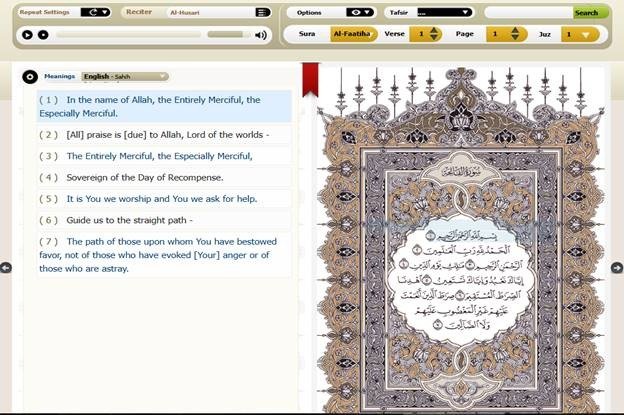This screenshot has width=624, height=415.
Task: Open the reciter list icon next to Al-Husari
Action: click(x=262, y=12)
